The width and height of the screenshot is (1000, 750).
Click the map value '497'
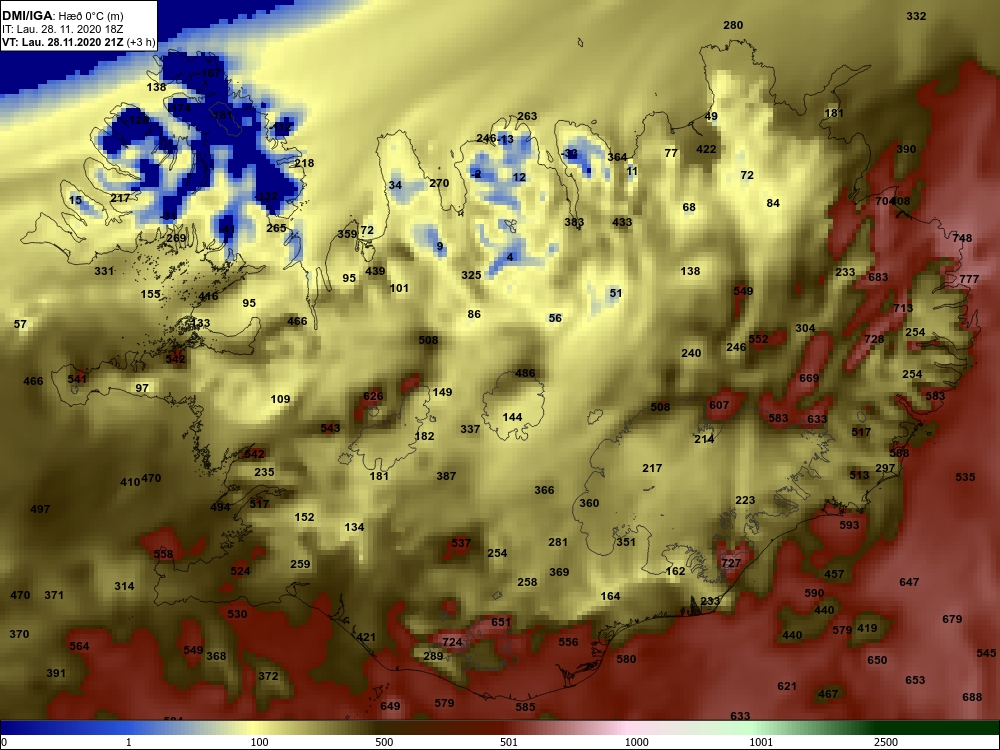(x=40, y=509)
